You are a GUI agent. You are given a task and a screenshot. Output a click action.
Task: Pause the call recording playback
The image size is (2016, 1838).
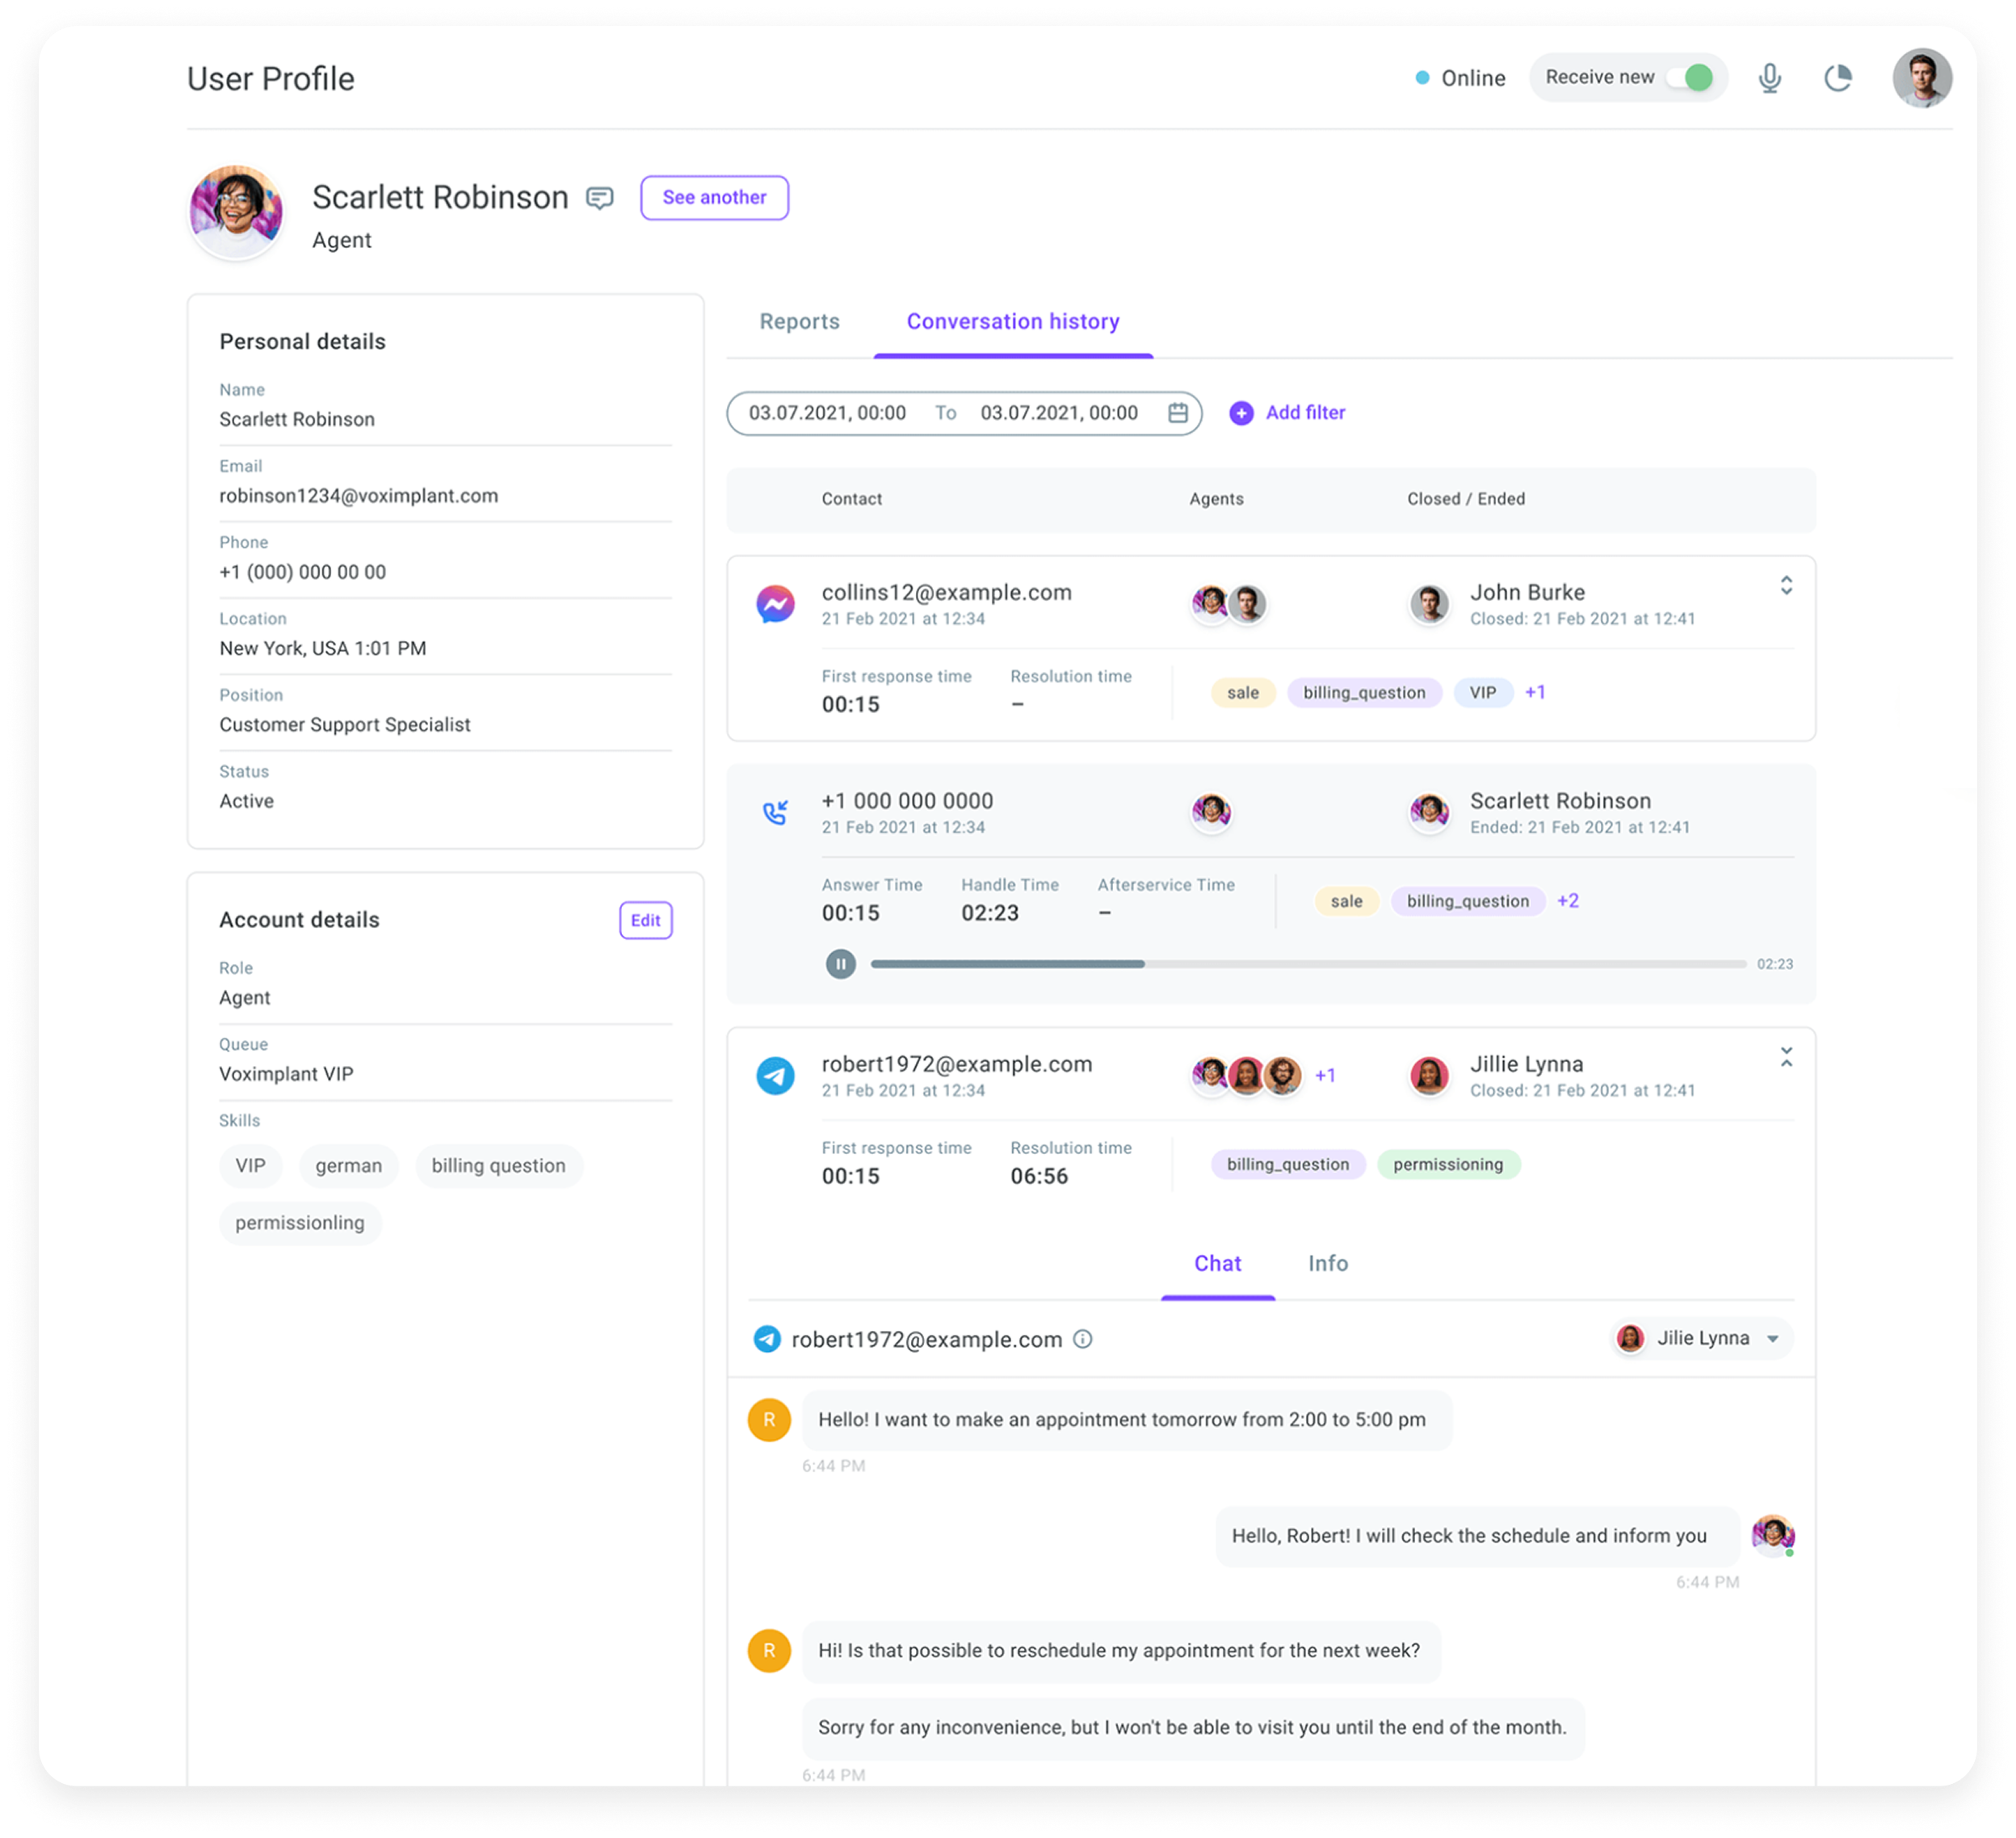[x=840, y=964]
